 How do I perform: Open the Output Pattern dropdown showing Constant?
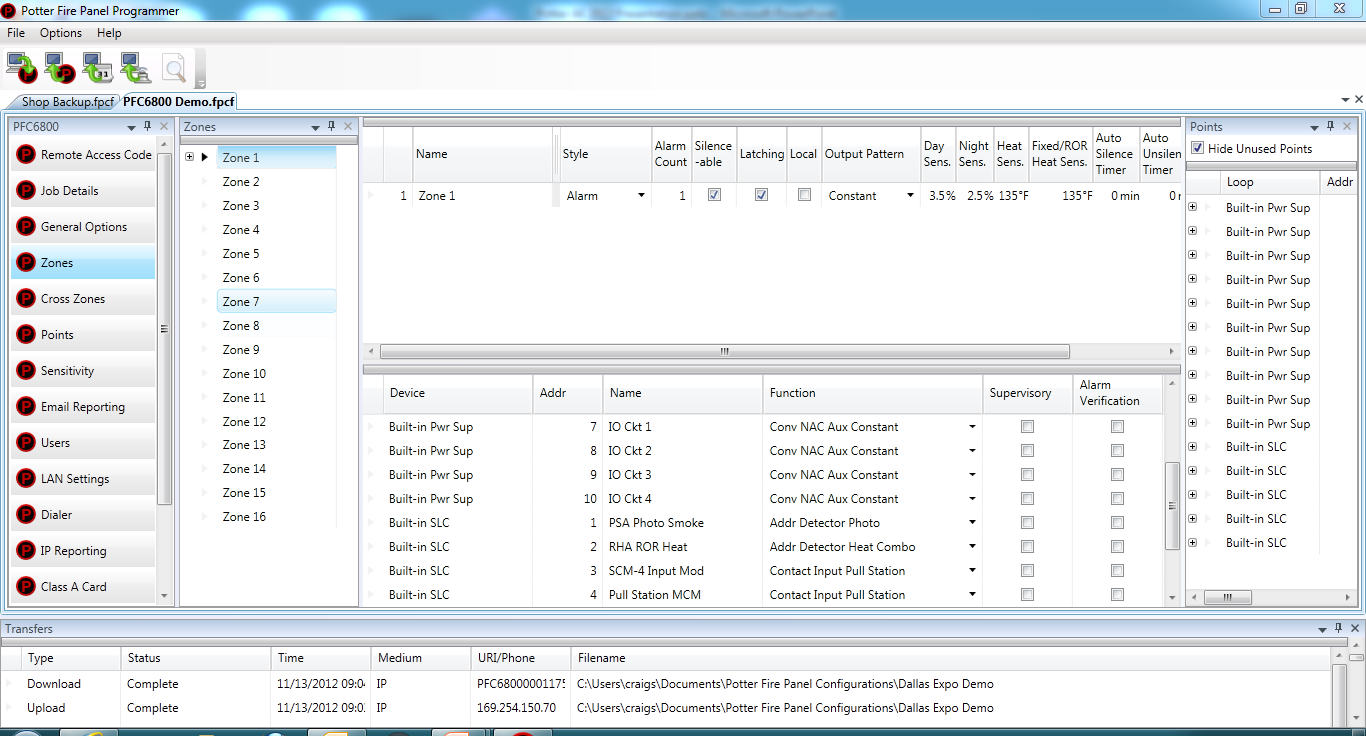point(910,196)
